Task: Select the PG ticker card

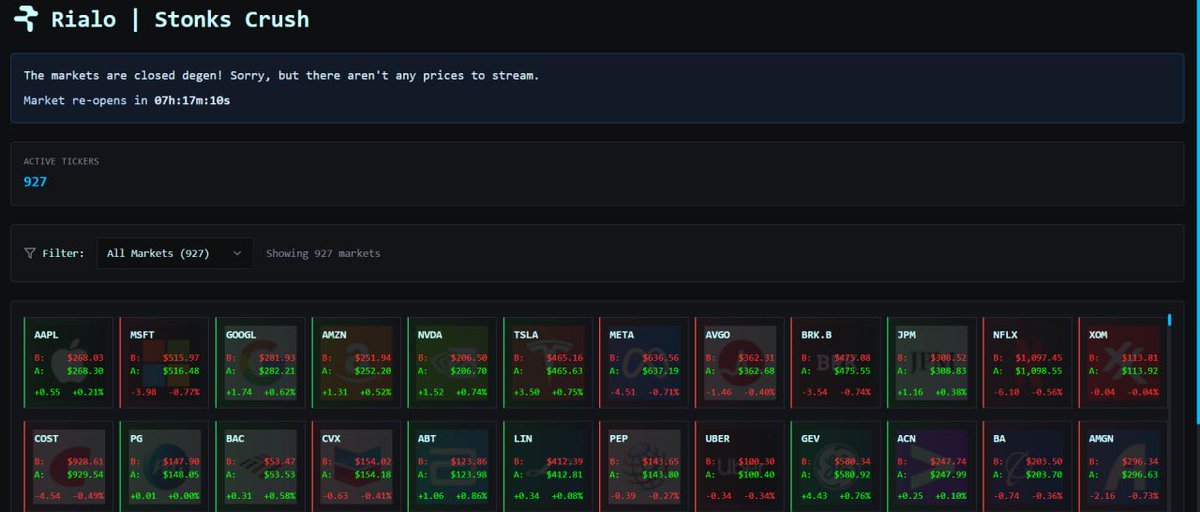Action: pyautogui.click(x=162, y=466)
